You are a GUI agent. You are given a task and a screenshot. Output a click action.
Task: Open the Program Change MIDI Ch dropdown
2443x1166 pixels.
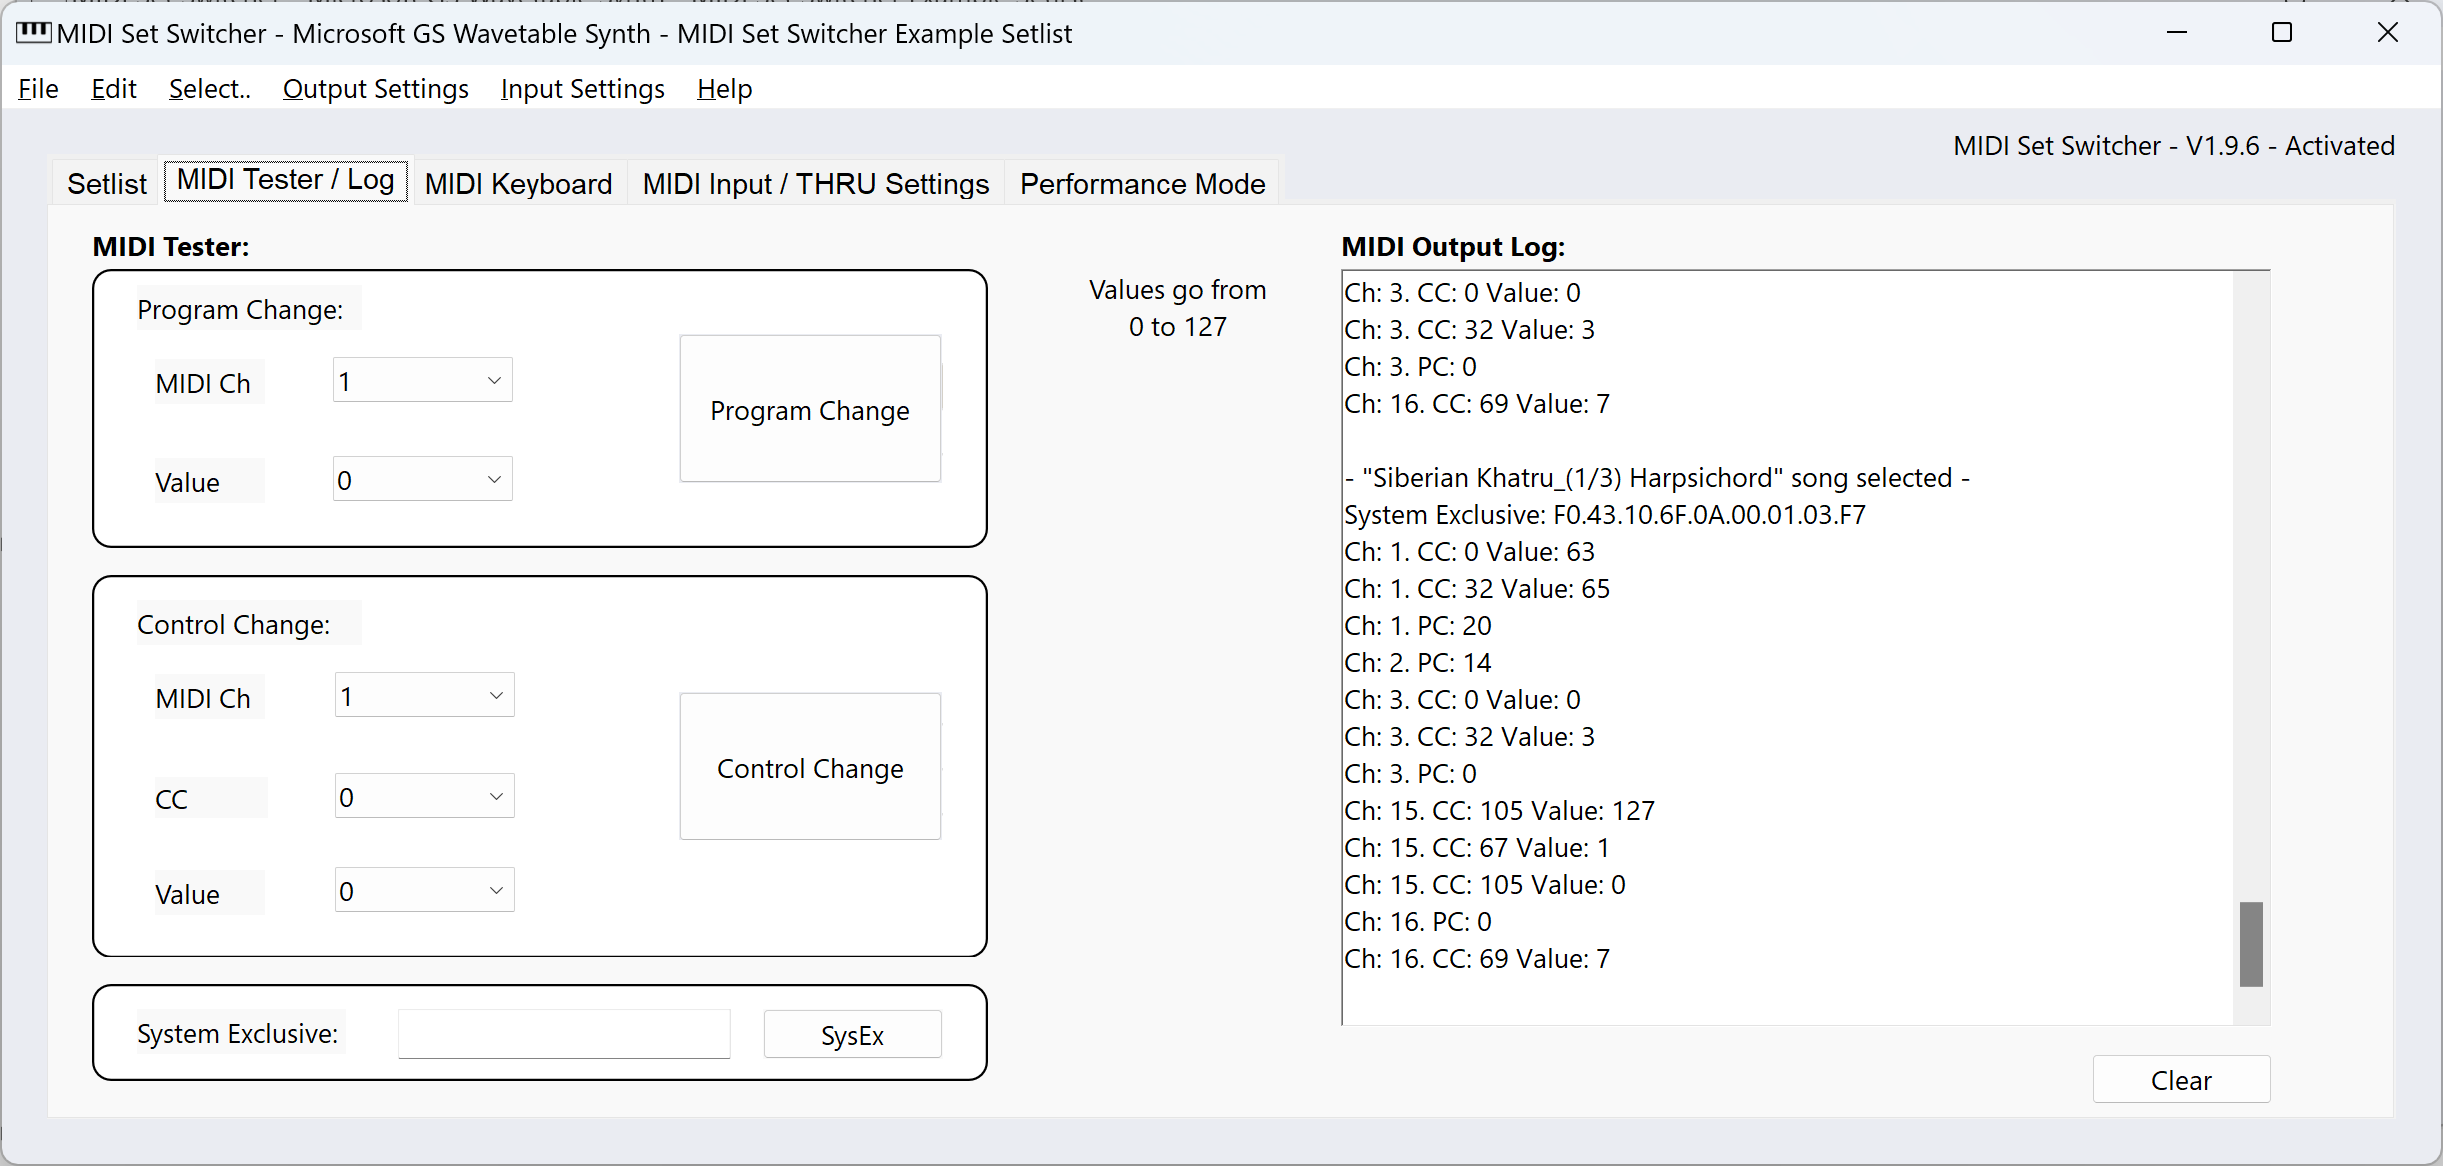(x=422, y=381)
